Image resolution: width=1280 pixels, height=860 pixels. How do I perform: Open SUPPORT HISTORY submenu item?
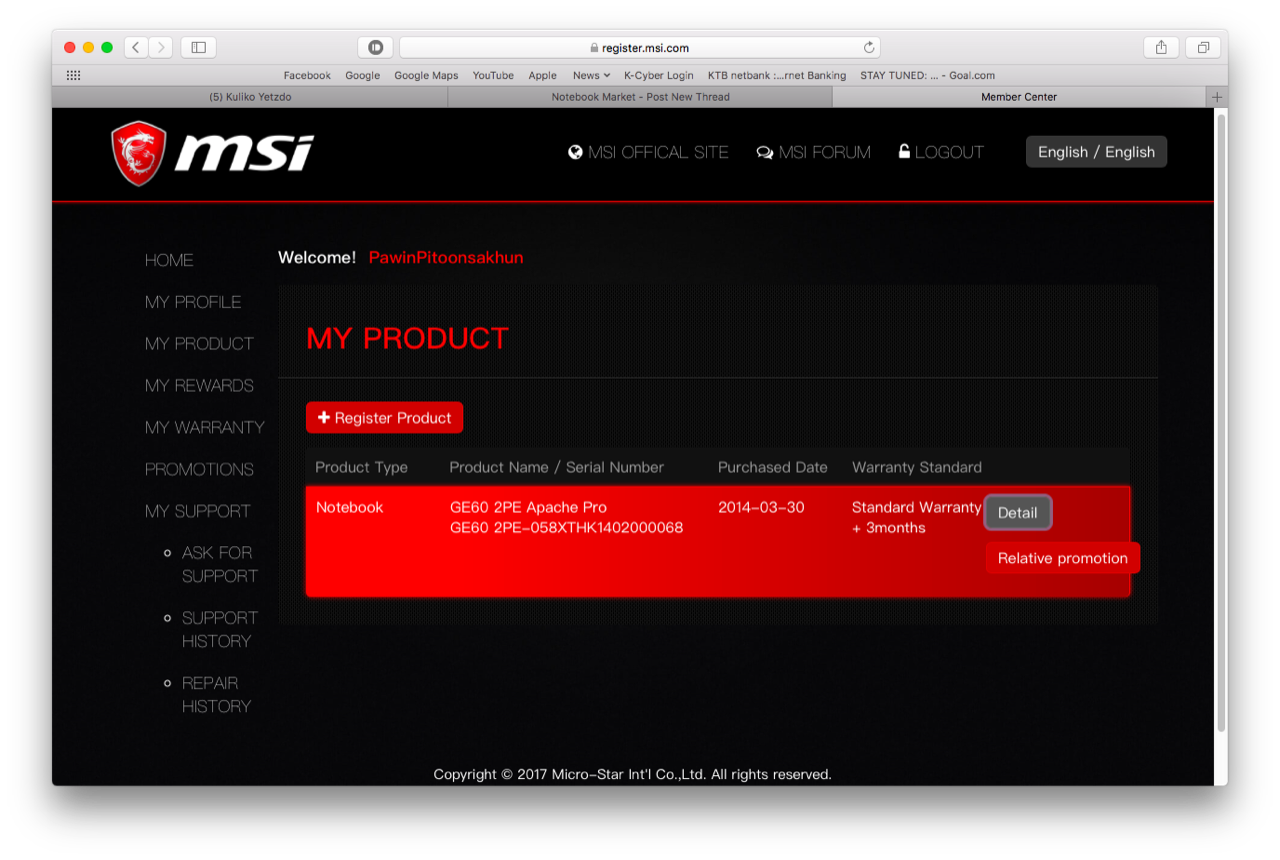[219, 629]
